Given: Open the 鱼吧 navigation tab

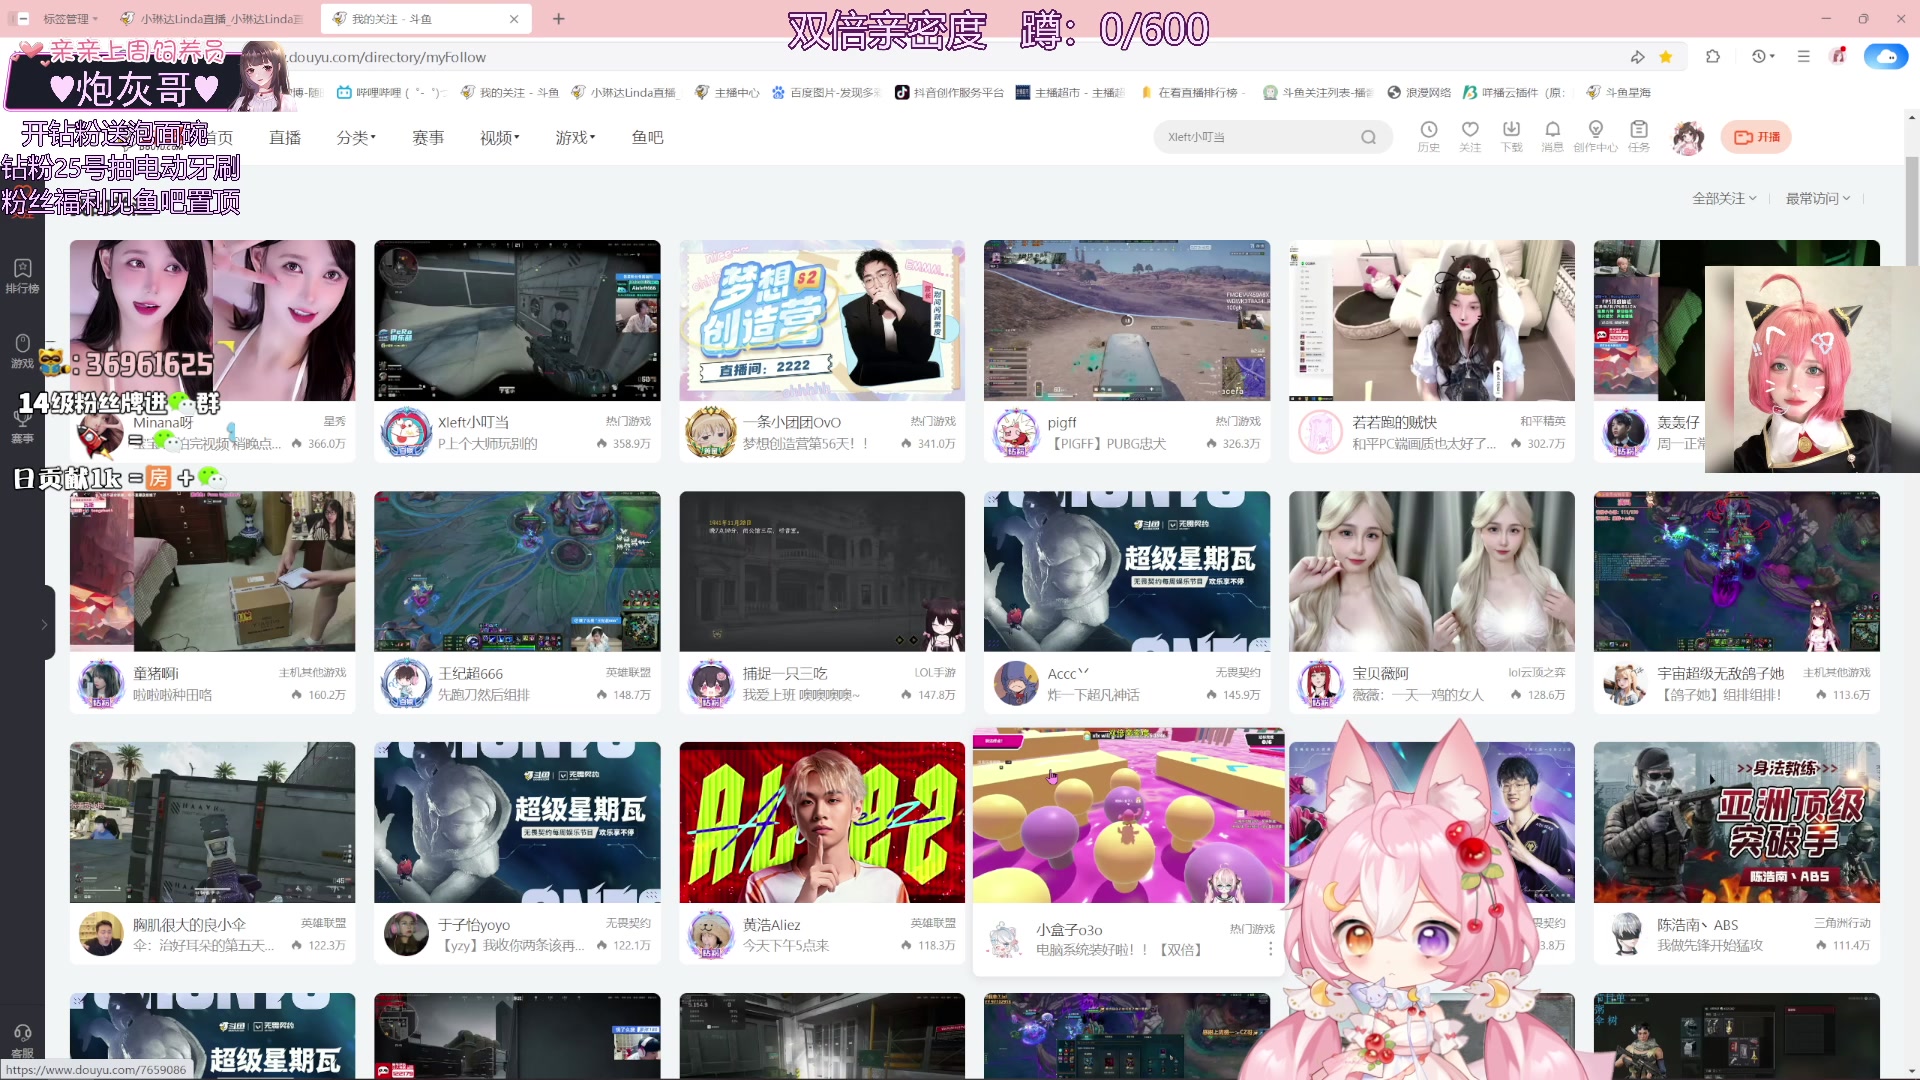Looking at the screenshot, I should pos(647,137).
